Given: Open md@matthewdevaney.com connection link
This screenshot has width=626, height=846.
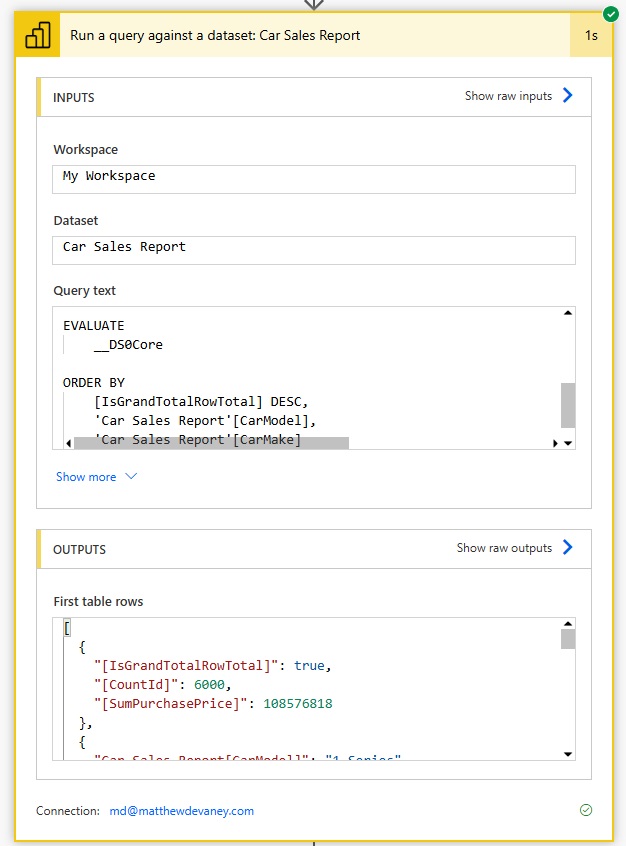Looking at the screenshot, I should [x=181, y=811].
